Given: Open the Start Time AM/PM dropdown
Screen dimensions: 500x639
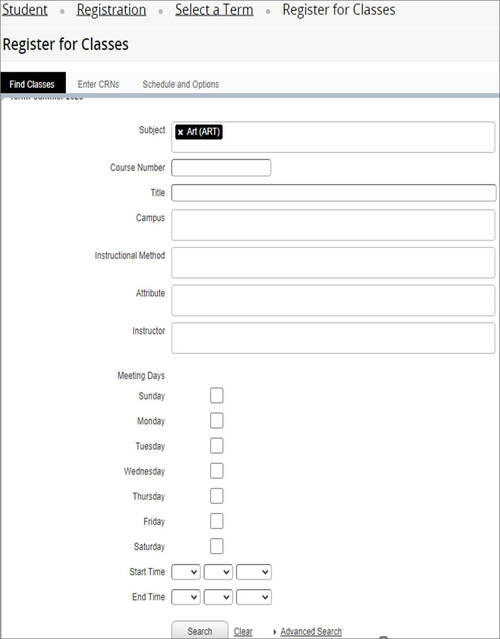Looking at the screenshot, I should click(x=254, y=572).
